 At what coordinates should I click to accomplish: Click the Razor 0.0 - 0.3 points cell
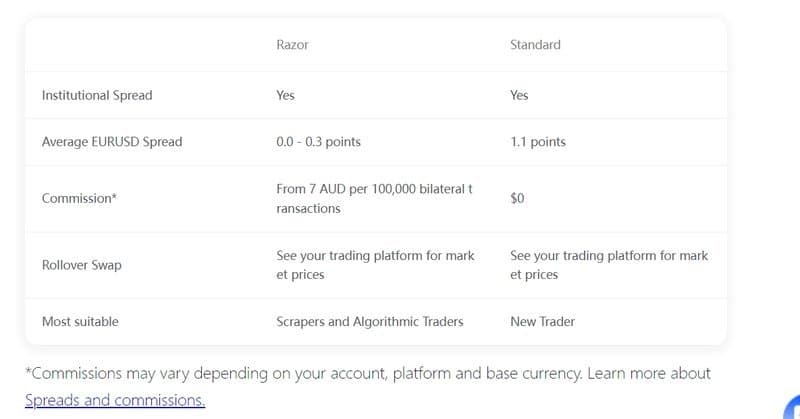318,142
